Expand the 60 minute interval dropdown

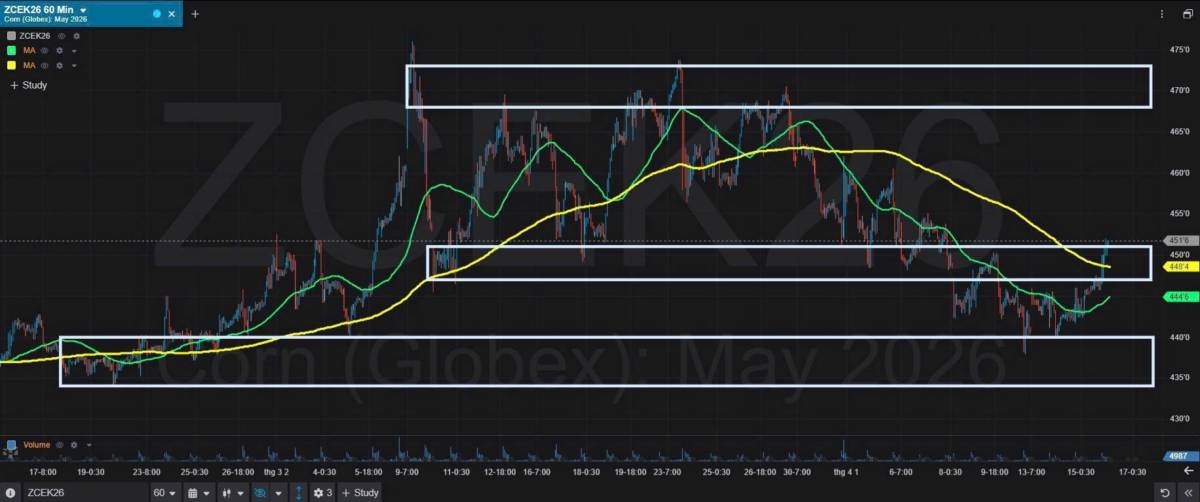tap(164, 493)
